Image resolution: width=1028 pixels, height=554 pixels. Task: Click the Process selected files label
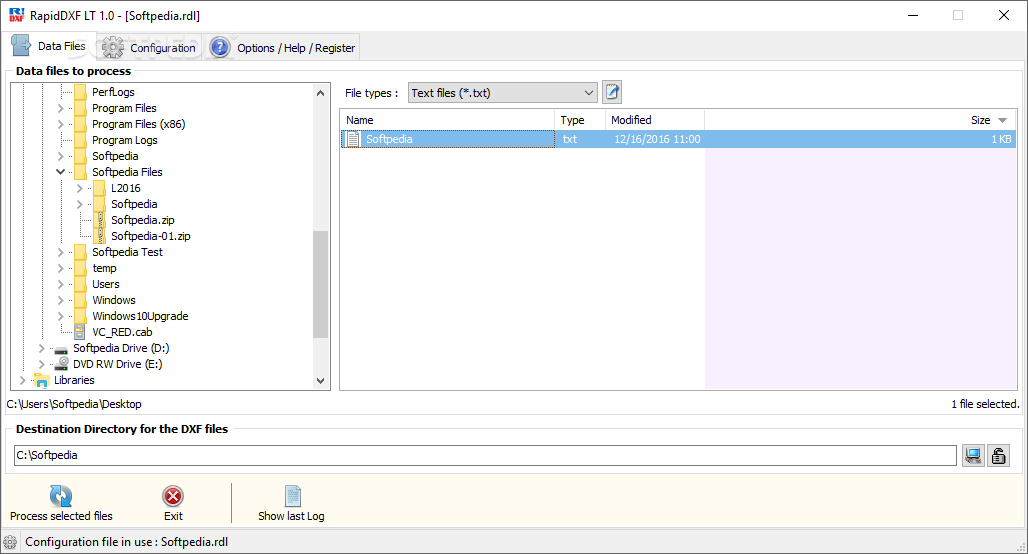point(61,516)
